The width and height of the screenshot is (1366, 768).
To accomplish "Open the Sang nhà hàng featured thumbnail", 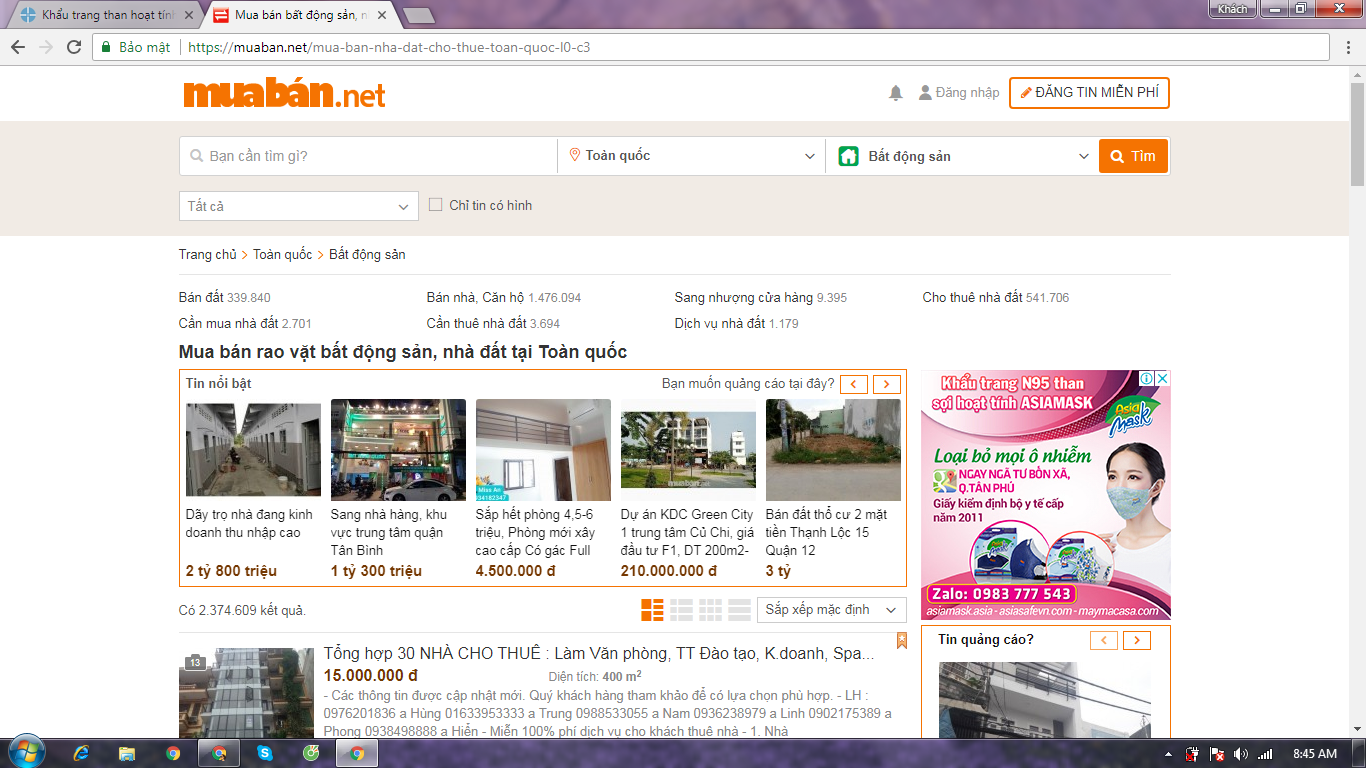I will tap(398, 450).
